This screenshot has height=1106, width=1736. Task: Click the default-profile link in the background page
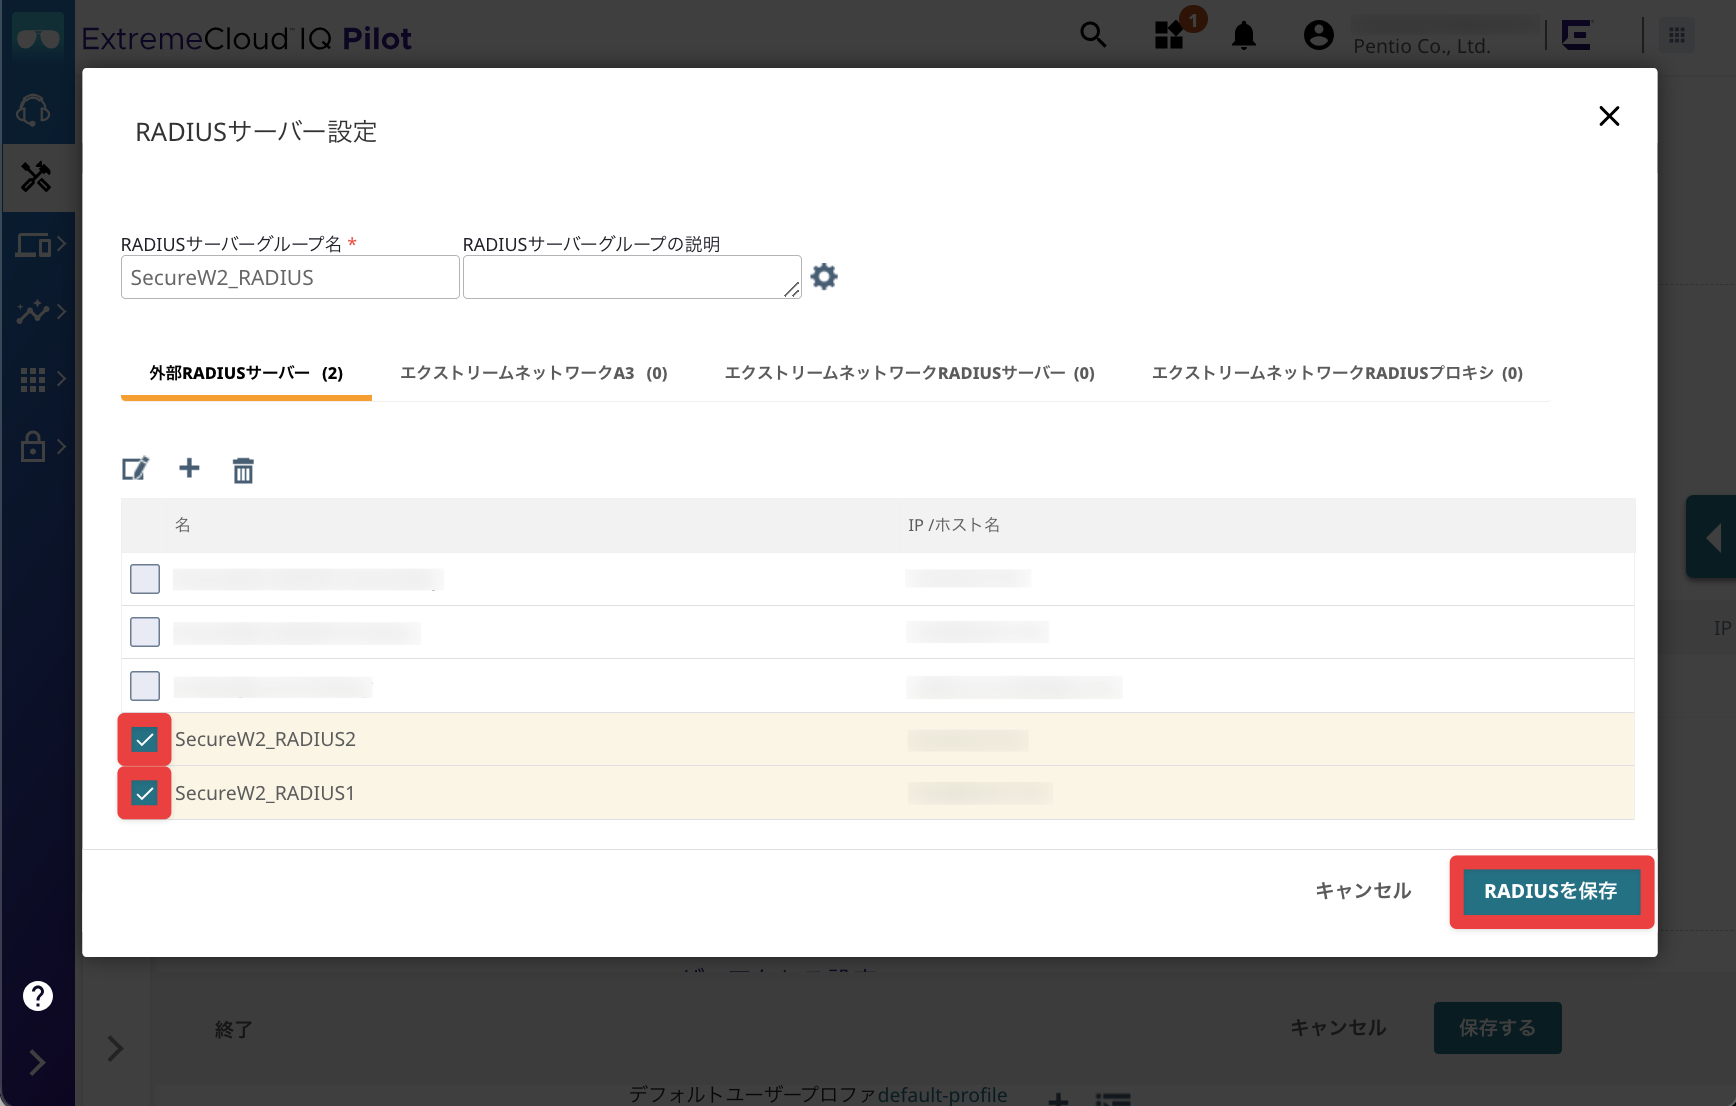click(x=942, y=1095)
